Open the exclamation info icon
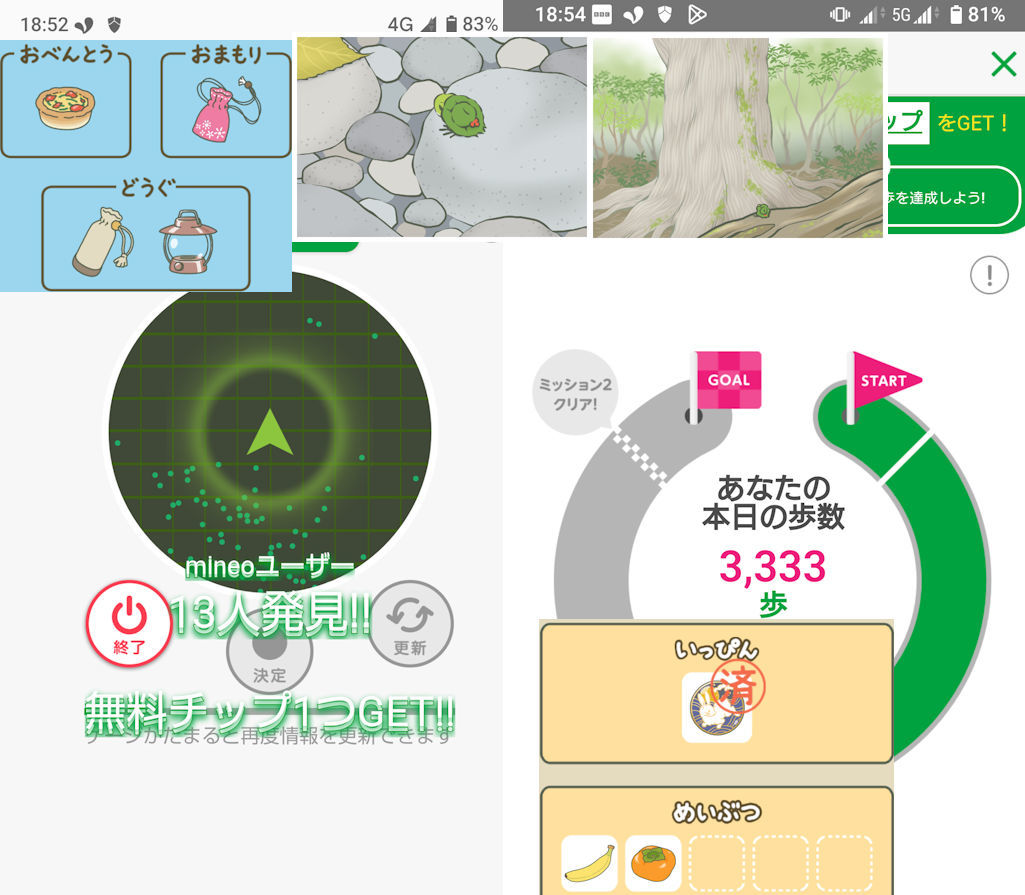 989,275
